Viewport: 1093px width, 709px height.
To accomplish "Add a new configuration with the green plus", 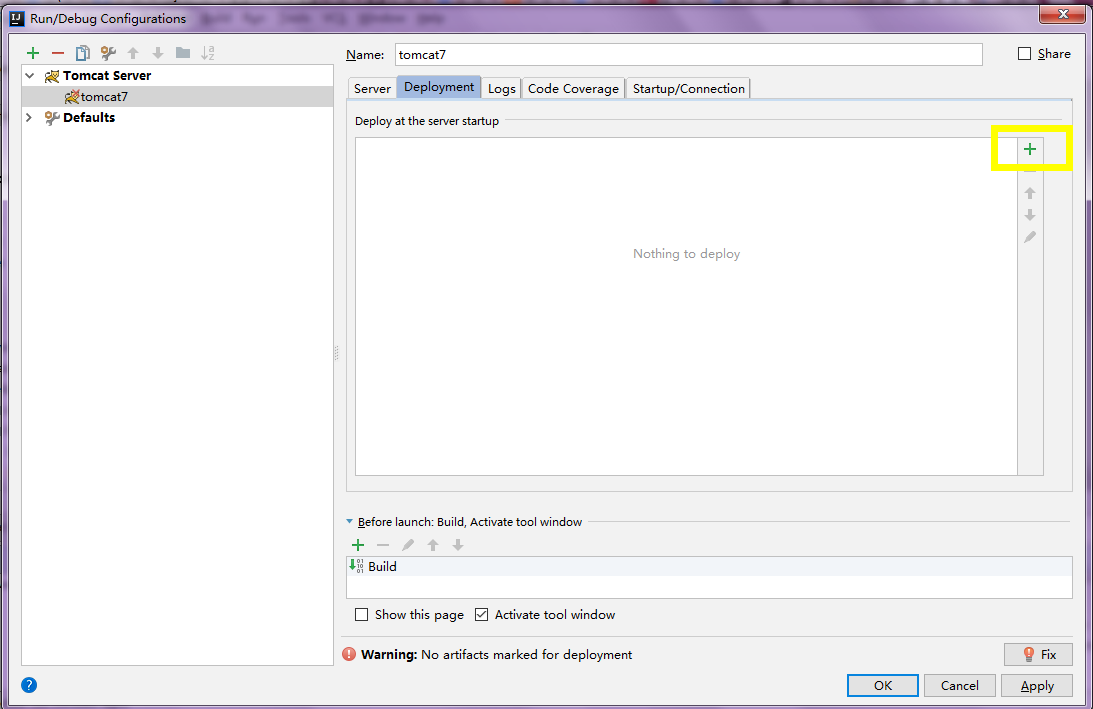I will click(x=33, y=53).
